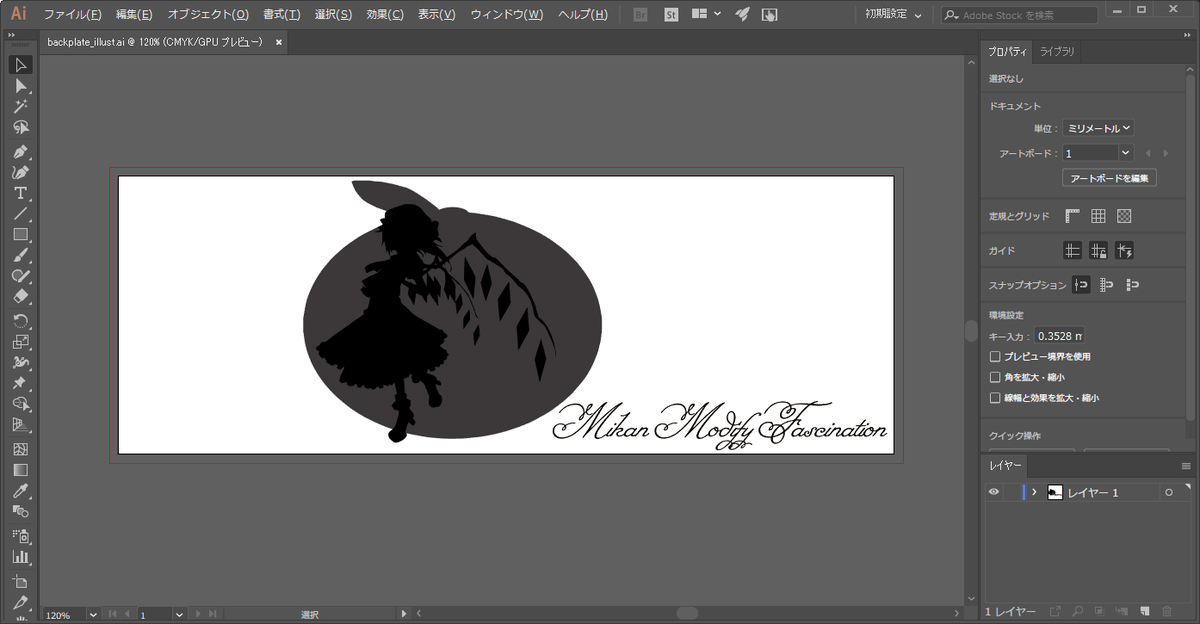Image resolution: width=1200 pixels, height=624 pixels.
Task: Open the オブジェクト(O) menu
Action: (208, 14)
